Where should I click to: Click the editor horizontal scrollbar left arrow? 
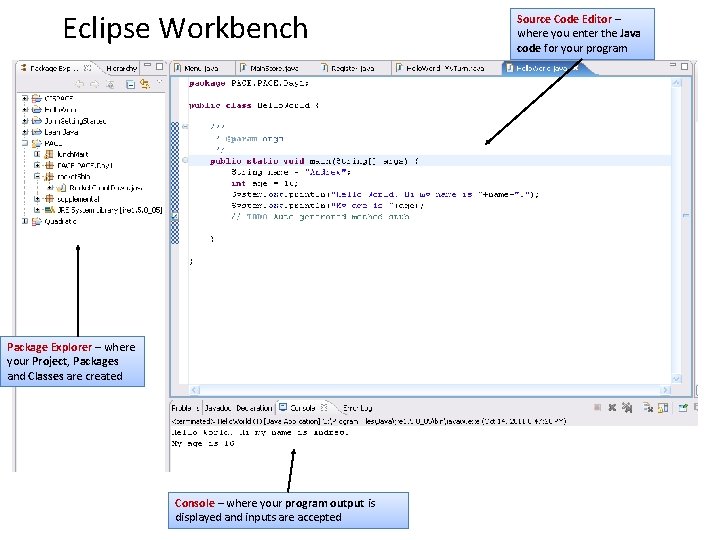[x=195, y=390]
